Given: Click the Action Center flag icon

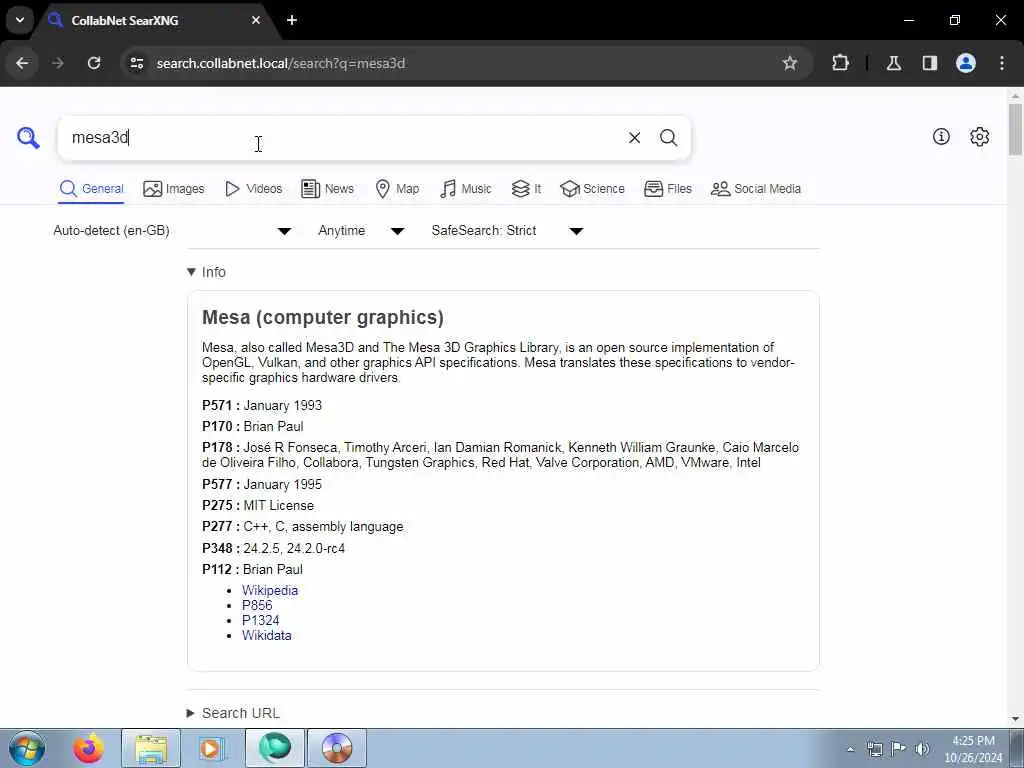Looking at the screenshot, I should [899, 749].
